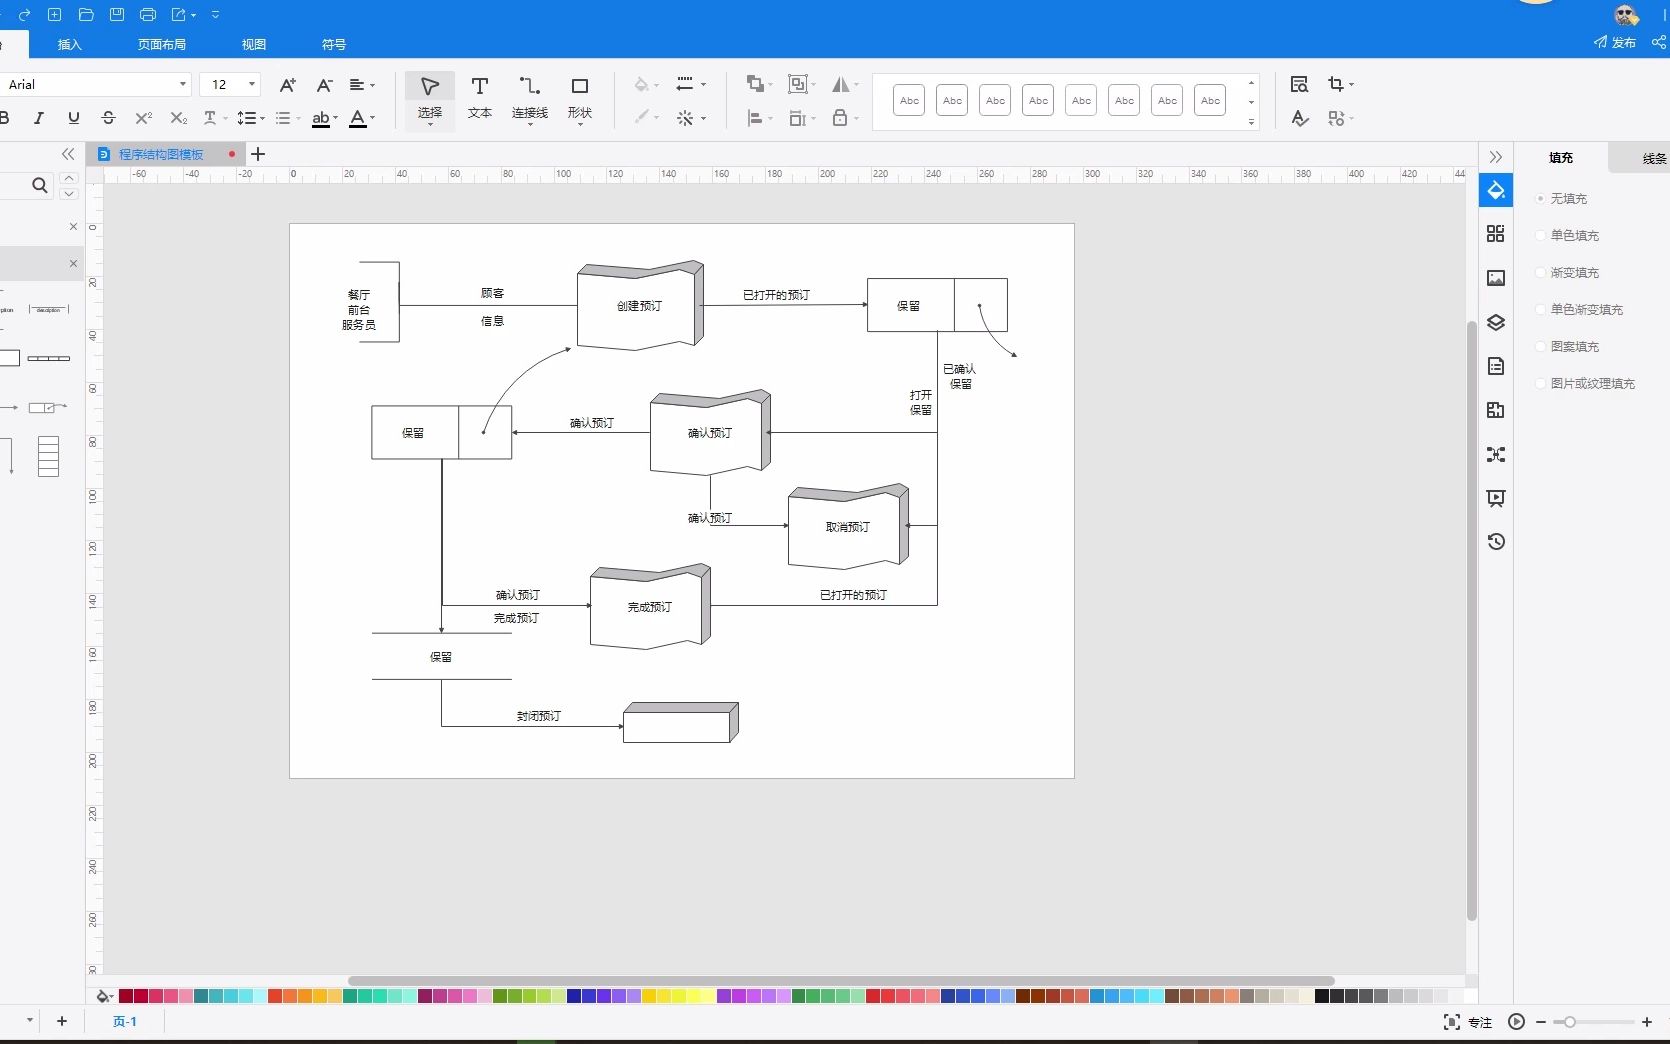
Task: Open the layers panel icon
Action: (1496, 322)
